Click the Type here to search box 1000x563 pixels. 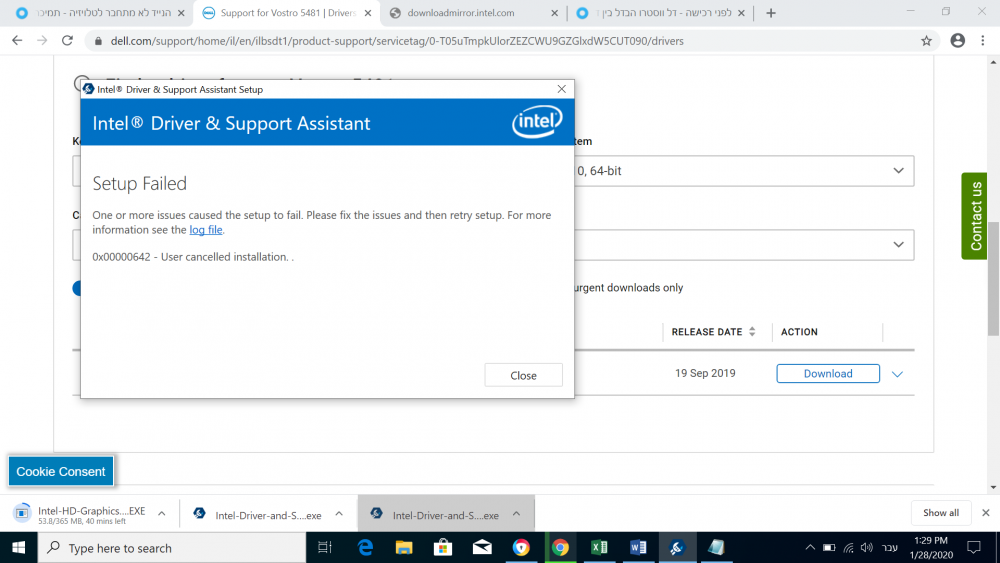(x=172, y=548)
